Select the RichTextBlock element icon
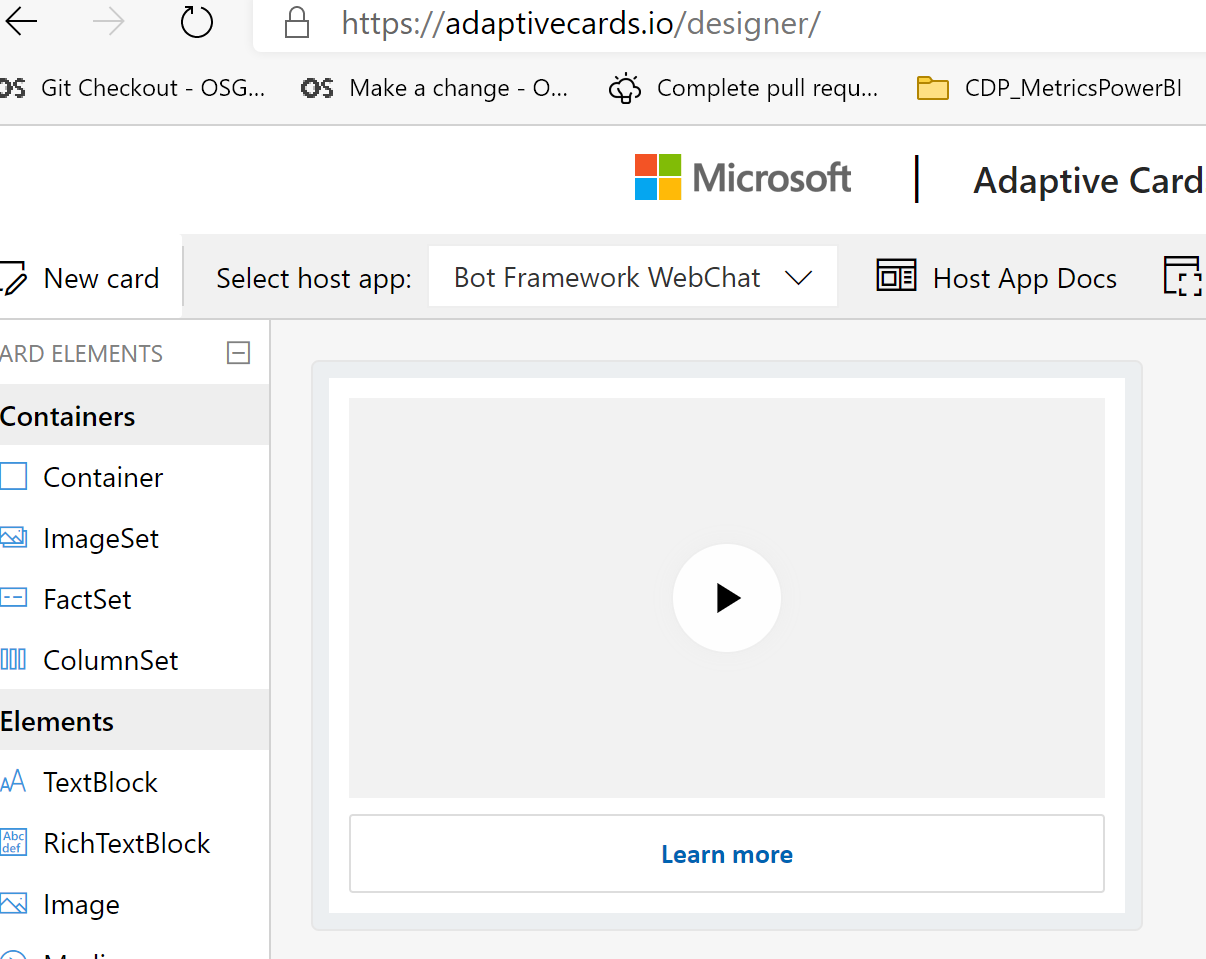The image size is (1206, 959). pos(16,842)
